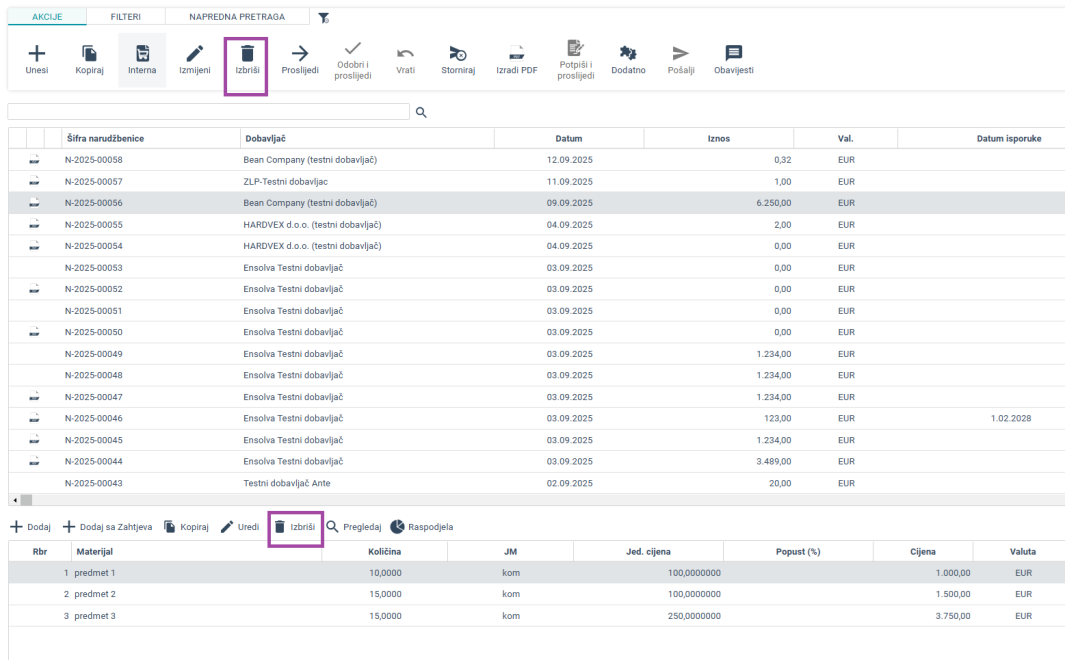
Task: Click the Obavijesti message icon
Action: pos(733,54)
